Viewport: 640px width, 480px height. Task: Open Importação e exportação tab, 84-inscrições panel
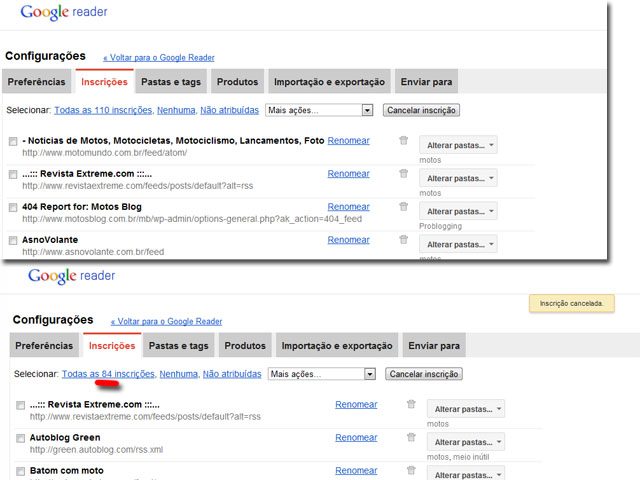[x=337, y=345]
